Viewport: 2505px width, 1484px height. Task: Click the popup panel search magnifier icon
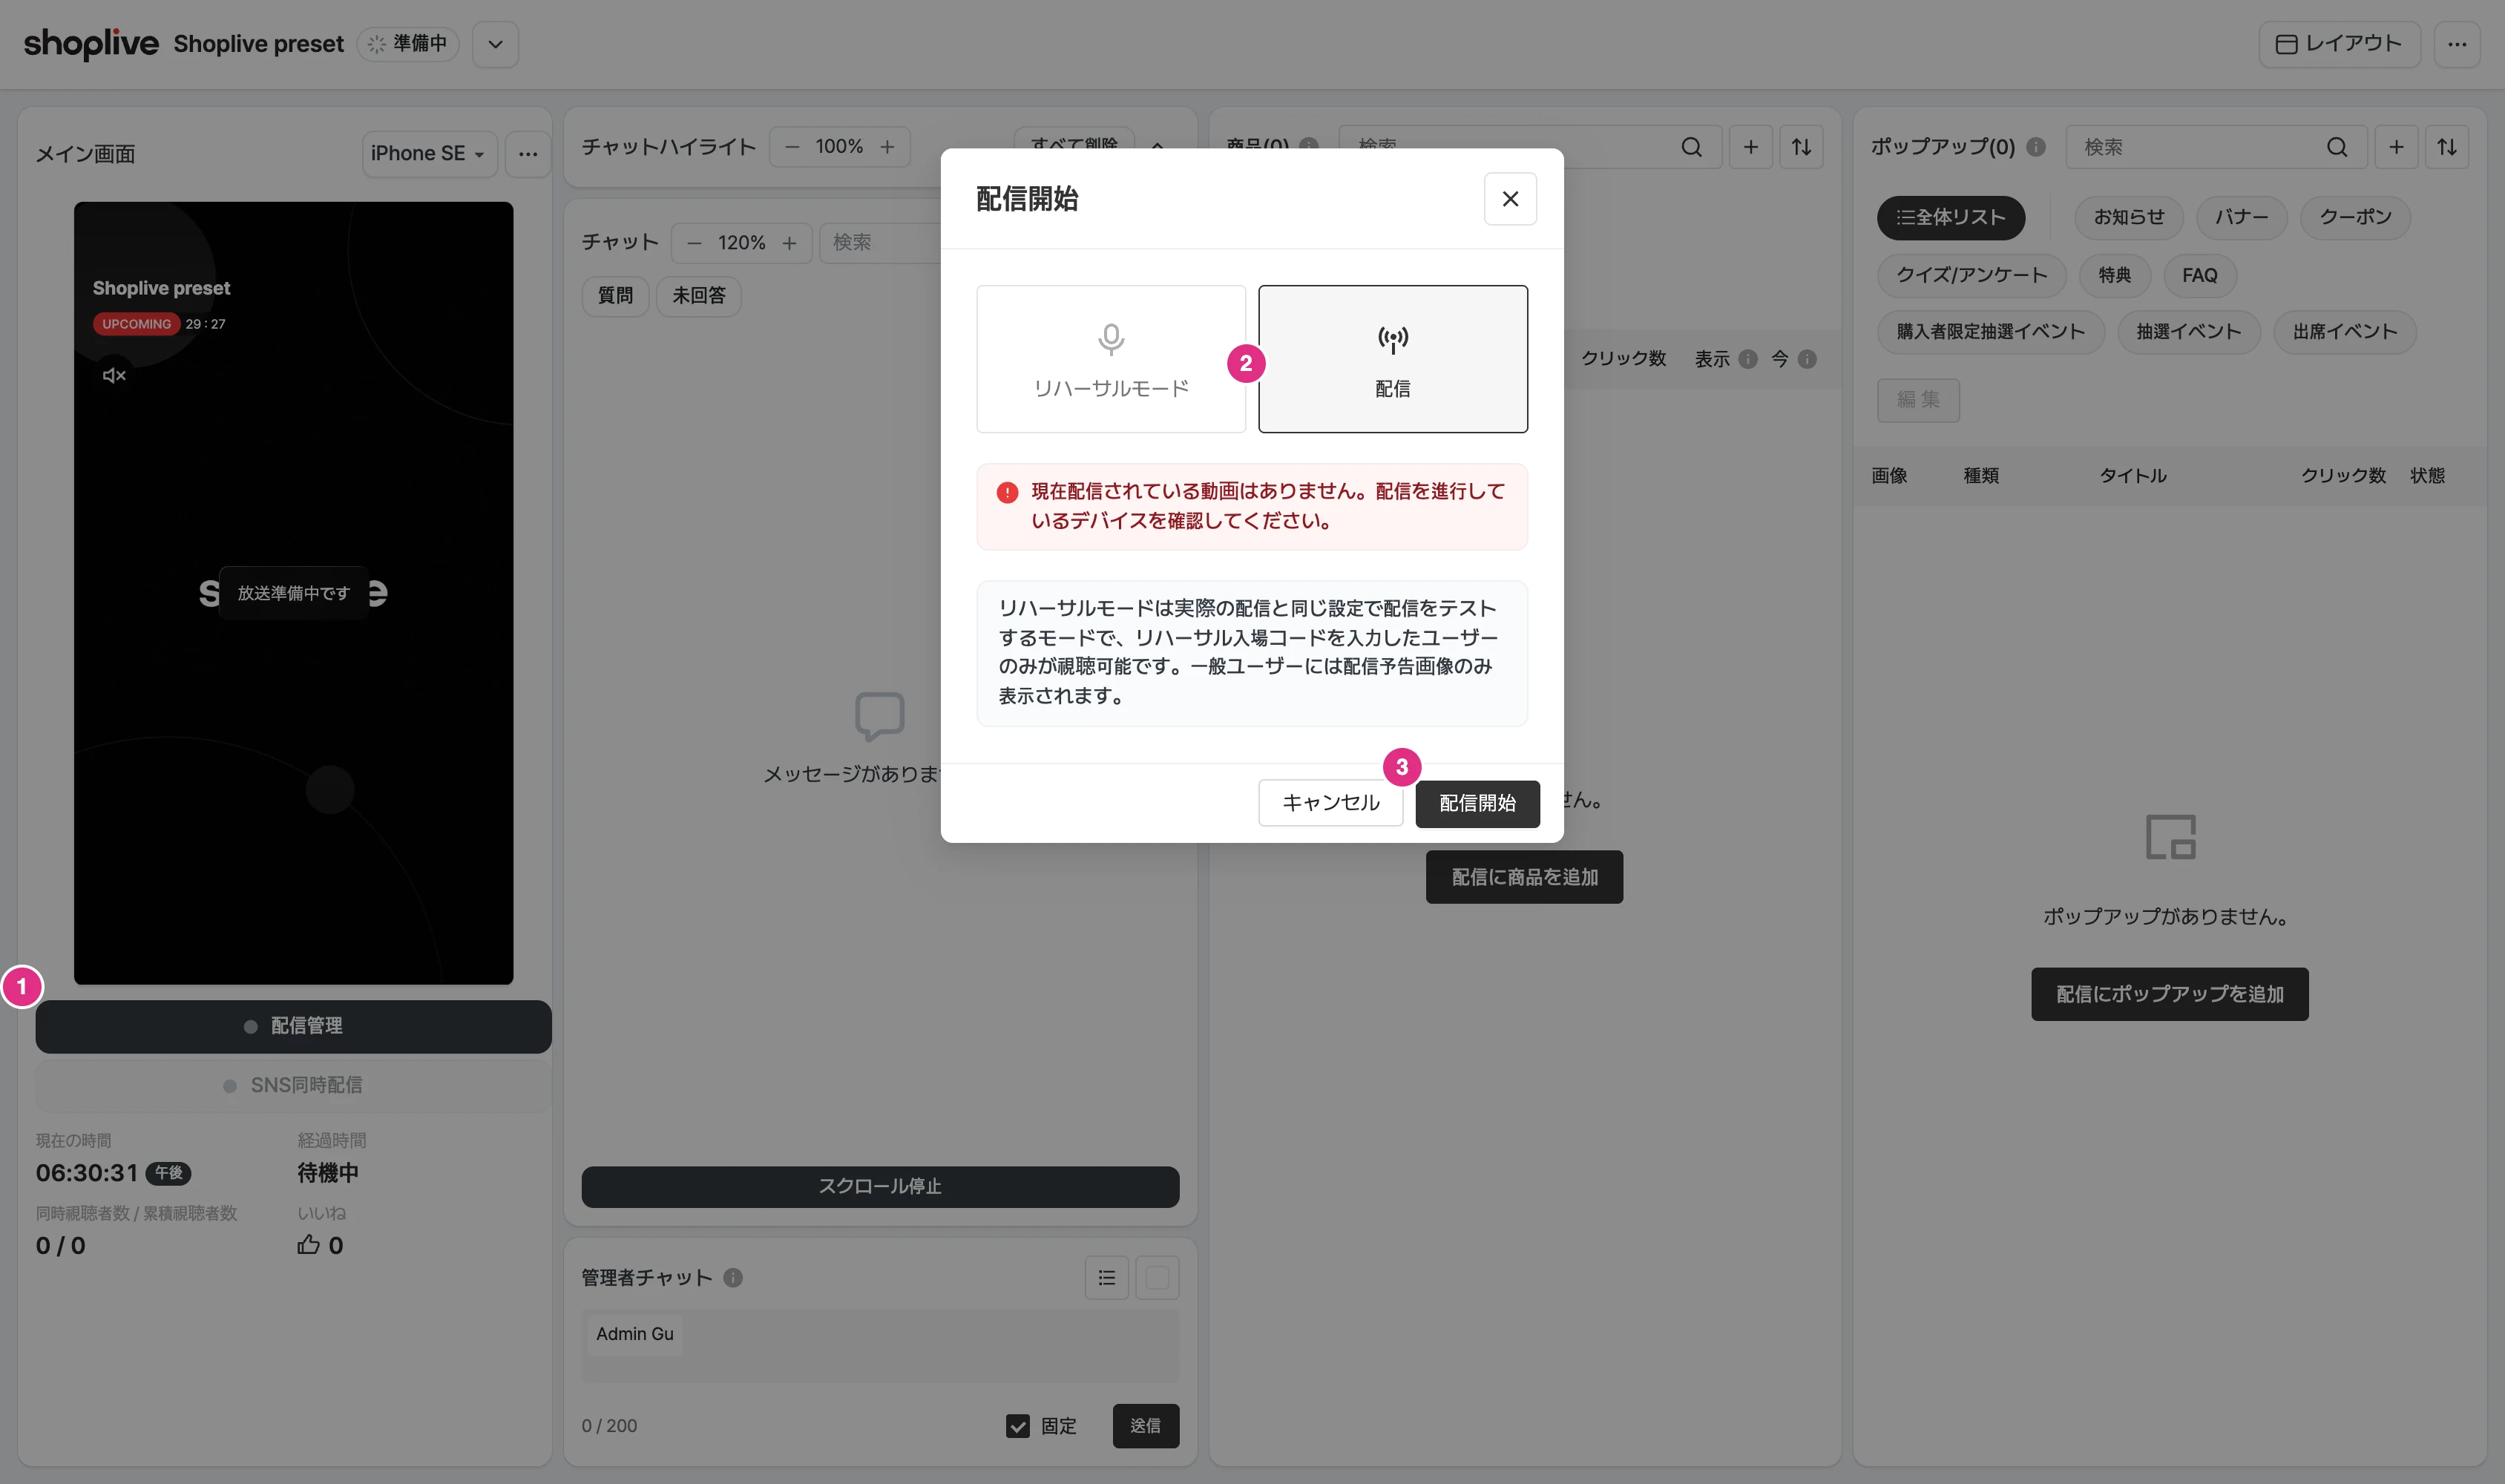tap(2337, 147)
